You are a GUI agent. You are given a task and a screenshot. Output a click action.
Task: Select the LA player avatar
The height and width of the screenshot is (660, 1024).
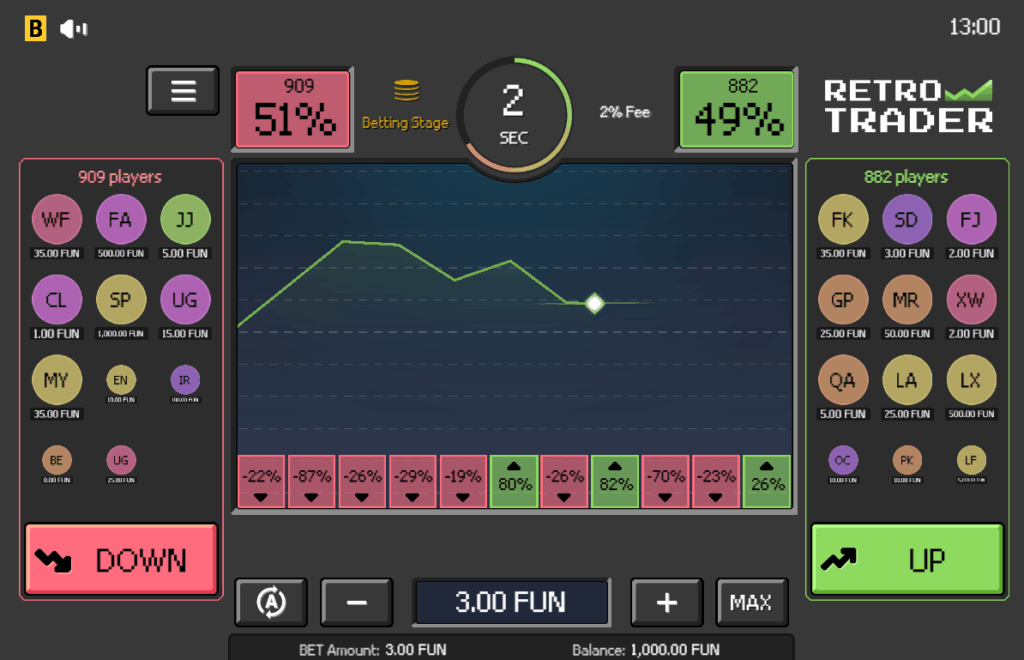pos(907,380)
